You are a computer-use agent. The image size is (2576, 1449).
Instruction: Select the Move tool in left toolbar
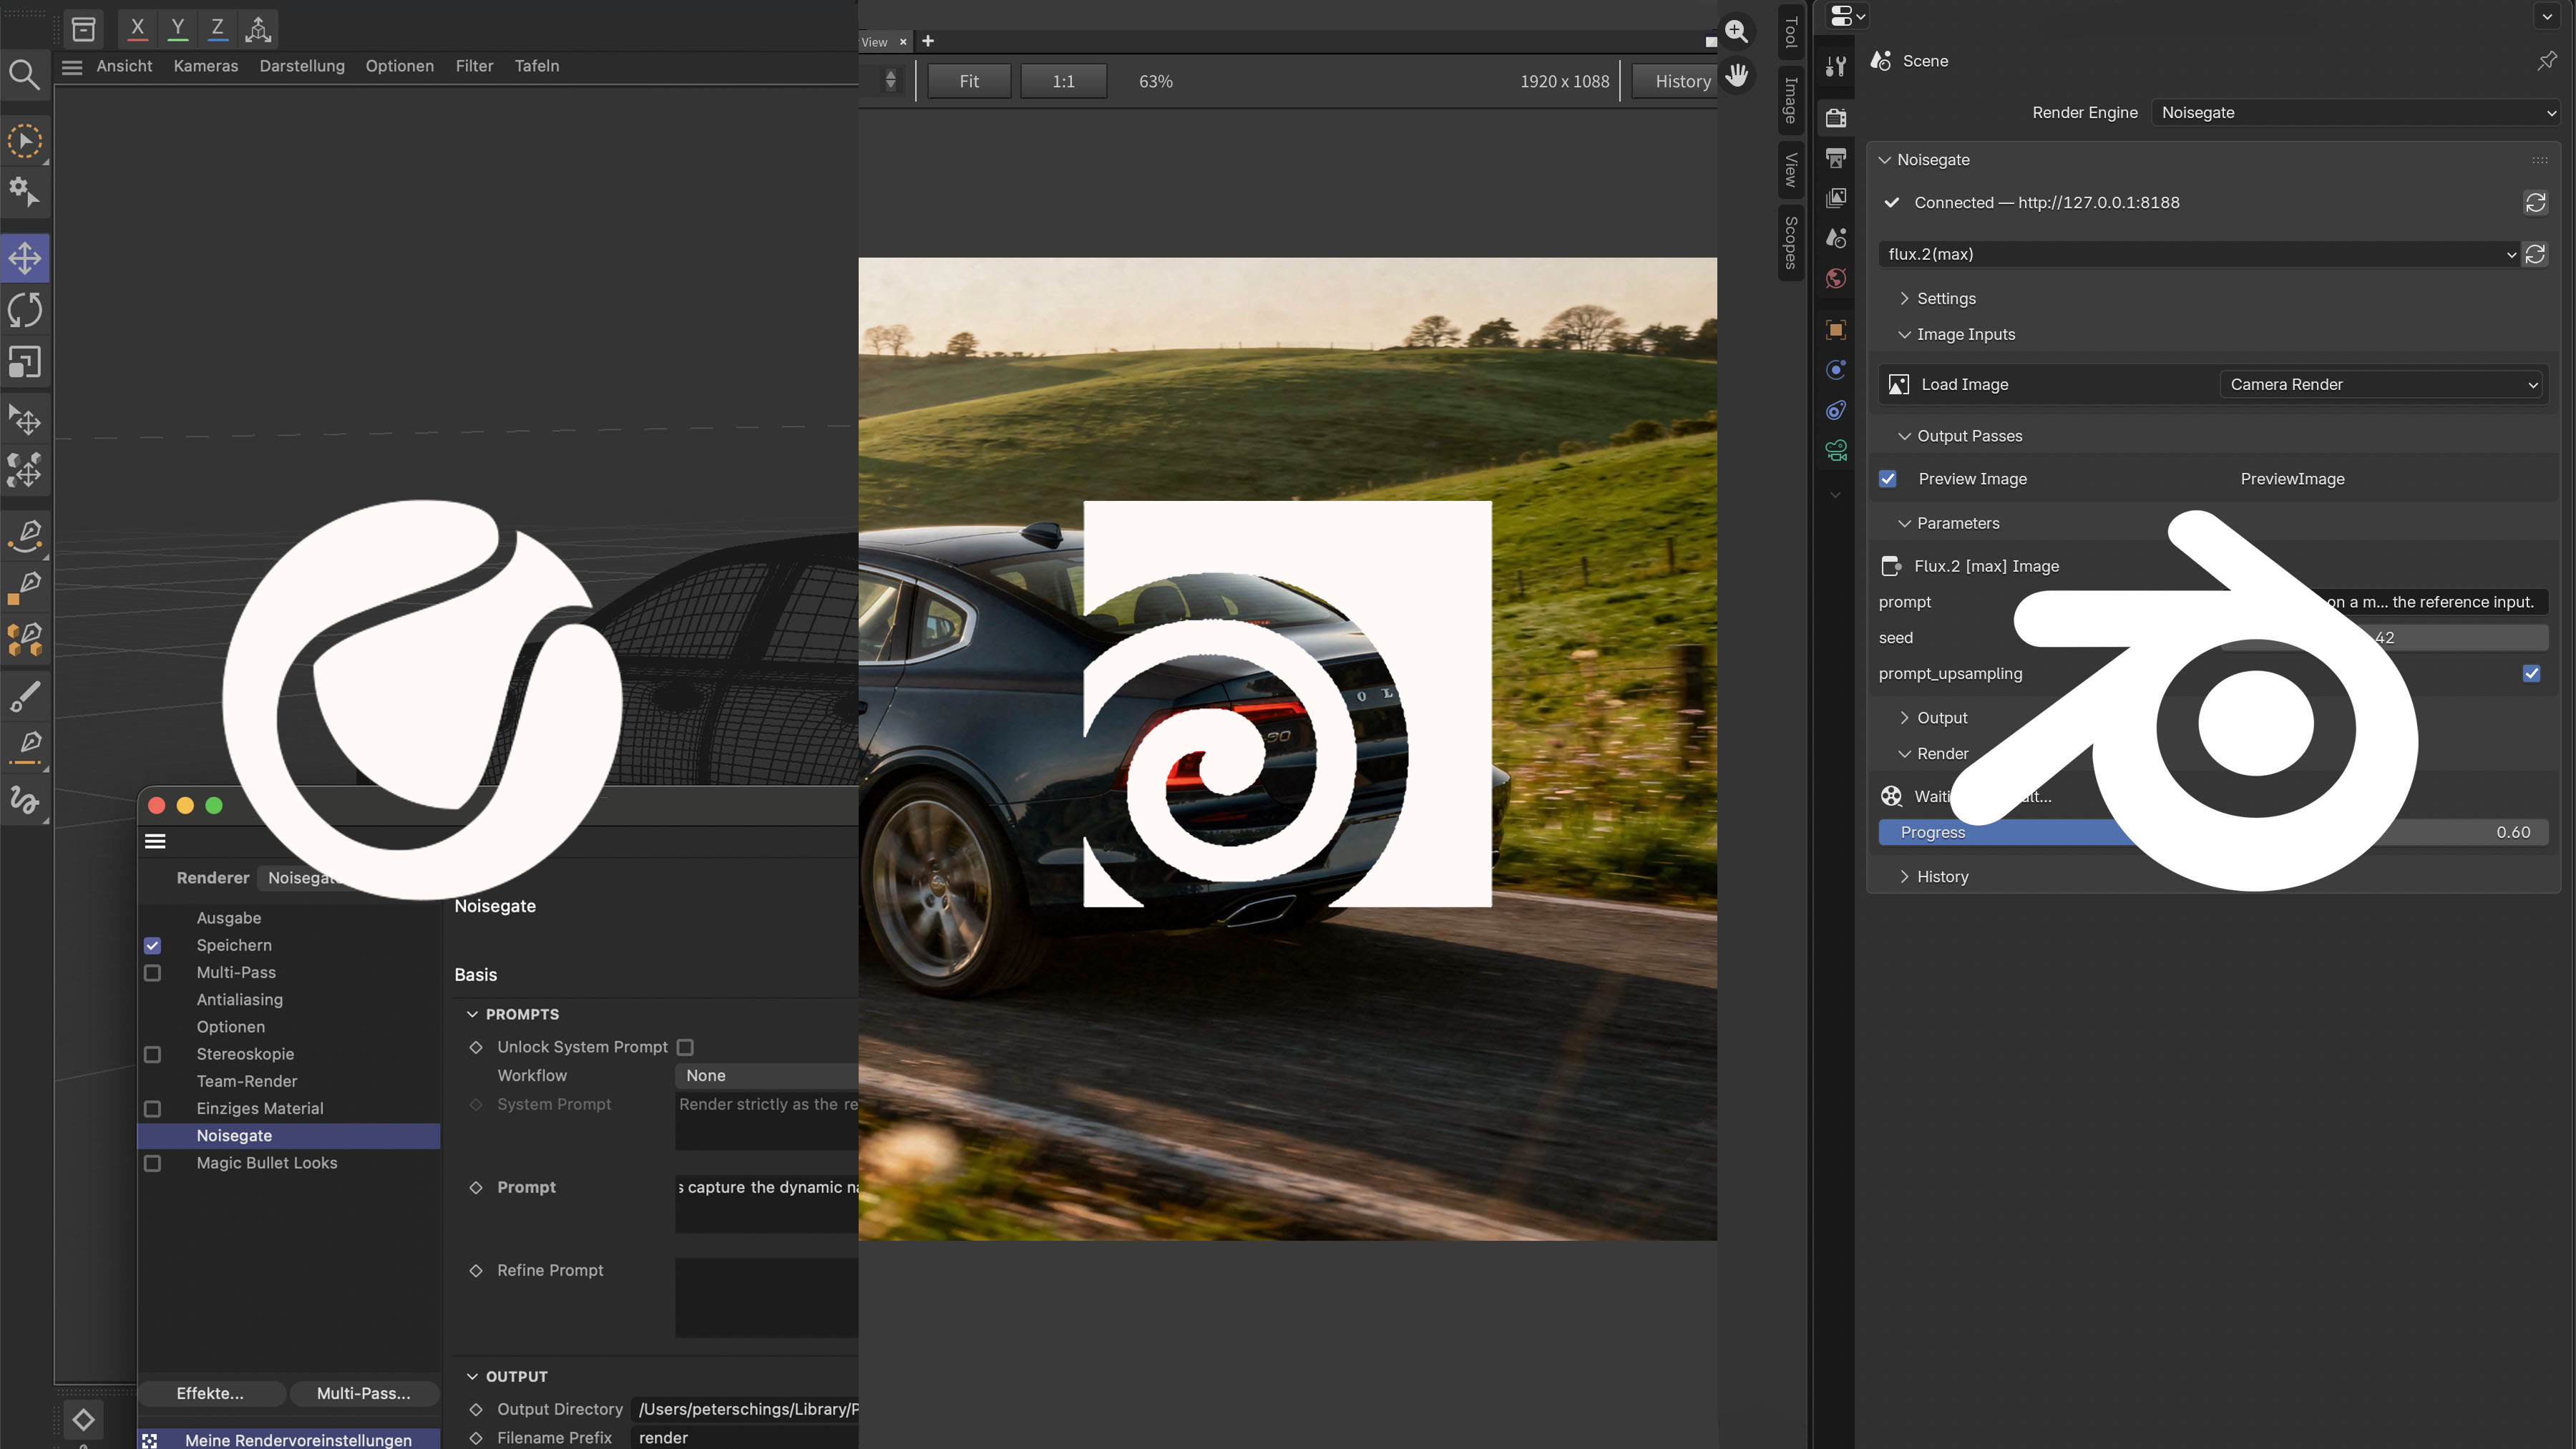point(25,258)
